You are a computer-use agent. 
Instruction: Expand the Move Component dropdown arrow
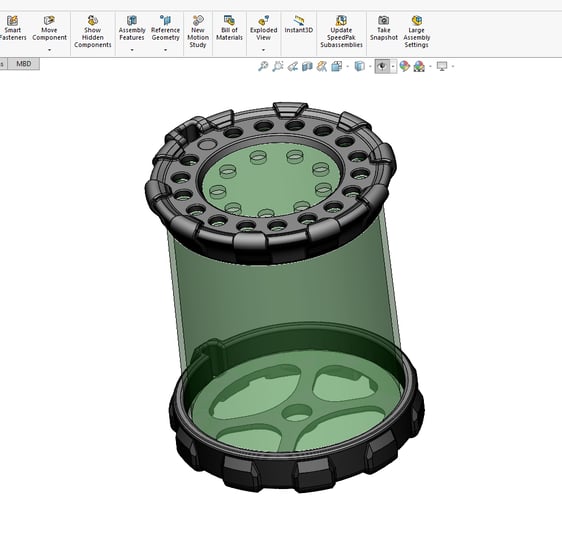click(x=49, y=50)
